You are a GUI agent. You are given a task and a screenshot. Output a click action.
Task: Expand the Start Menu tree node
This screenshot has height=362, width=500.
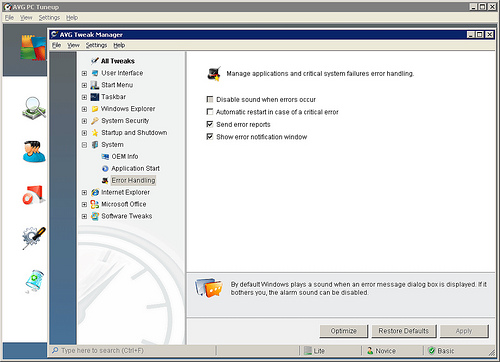tap(84, 85)
